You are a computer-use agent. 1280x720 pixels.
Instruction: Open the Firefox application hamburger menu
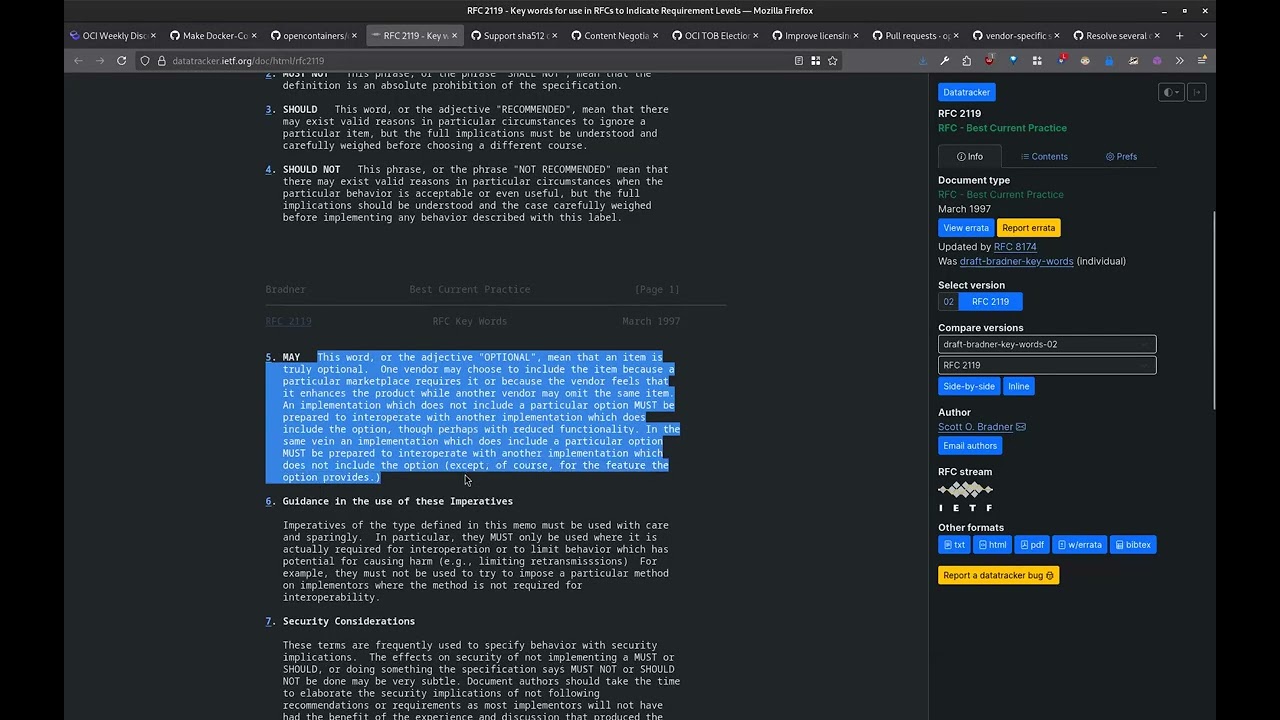point(1202,61)
